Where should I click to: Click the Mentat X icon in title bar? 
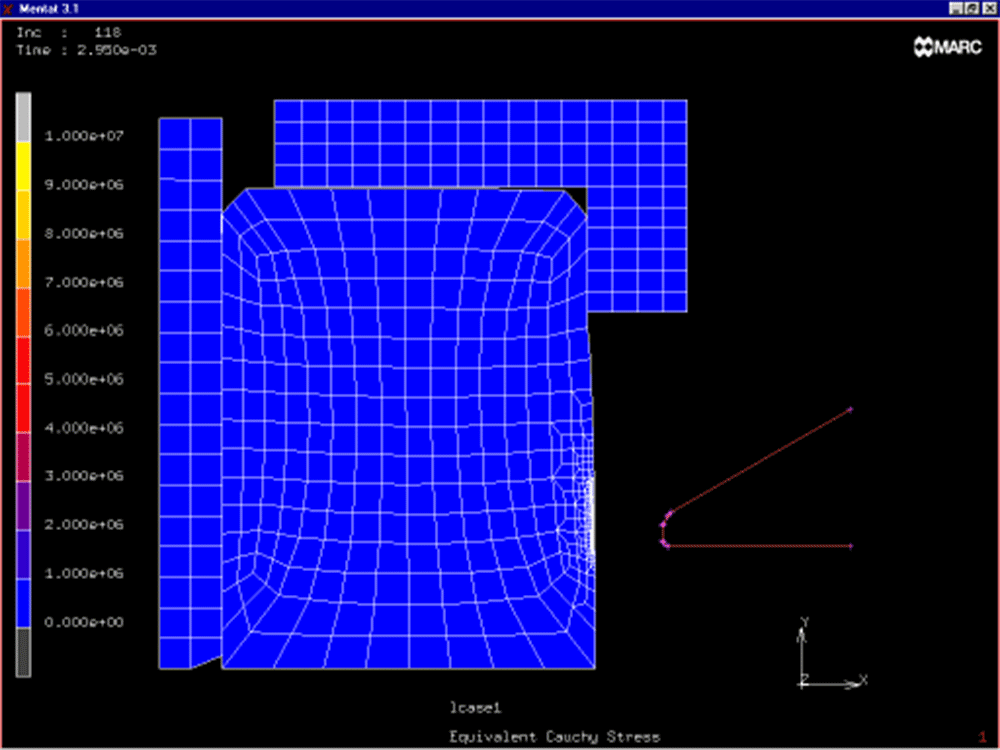pos(8,8)
